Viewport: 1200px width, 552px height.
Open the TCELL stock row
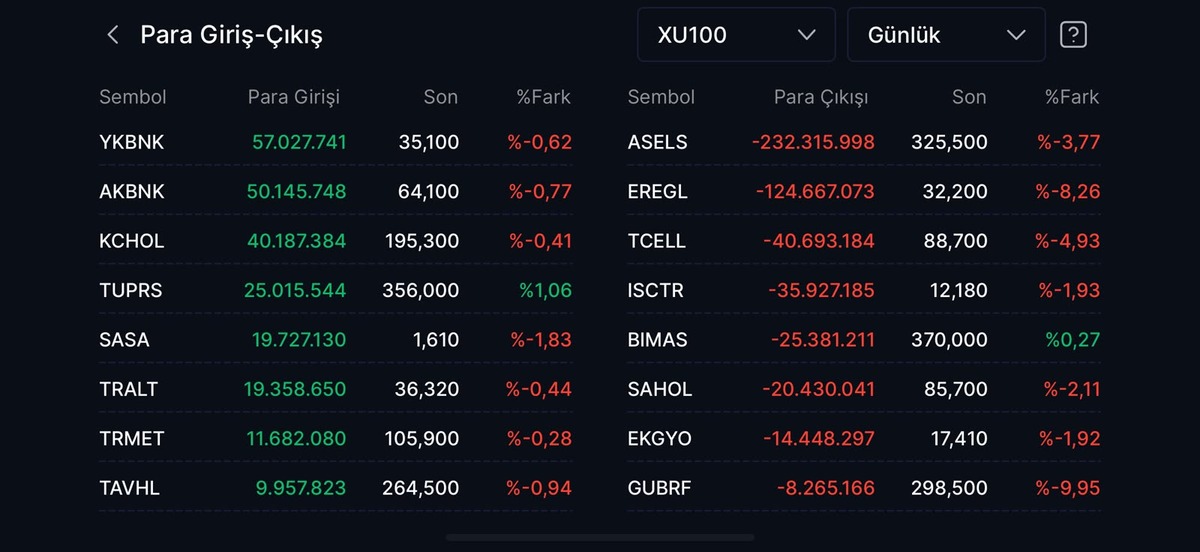[864, 241]
